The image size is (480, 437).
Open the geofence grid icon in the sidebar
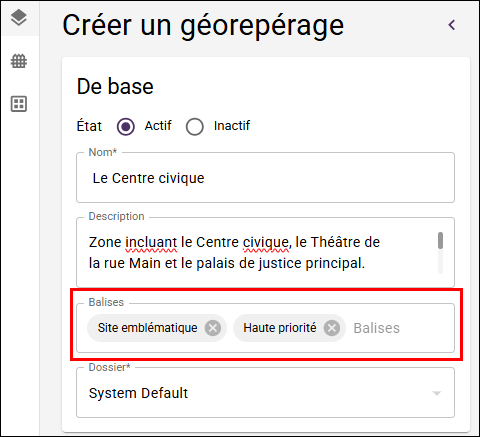19,61
